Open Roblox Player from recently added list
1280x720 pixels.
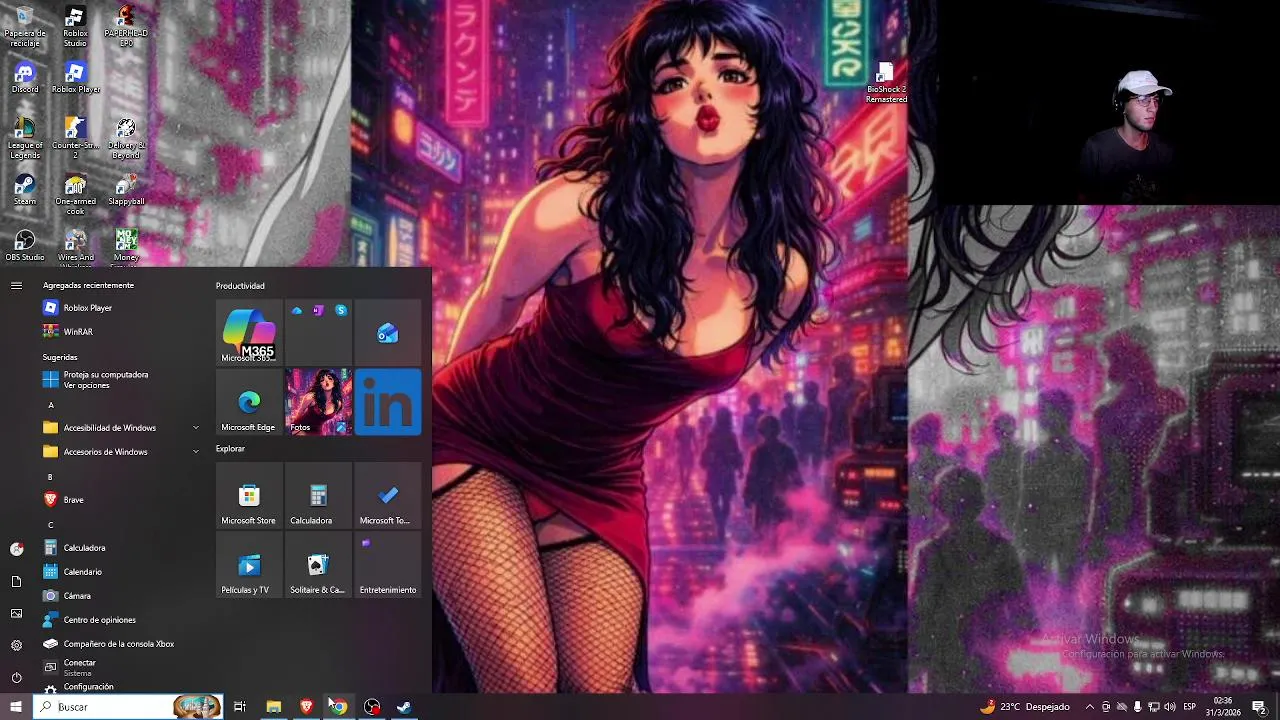[x=120, y=308]
